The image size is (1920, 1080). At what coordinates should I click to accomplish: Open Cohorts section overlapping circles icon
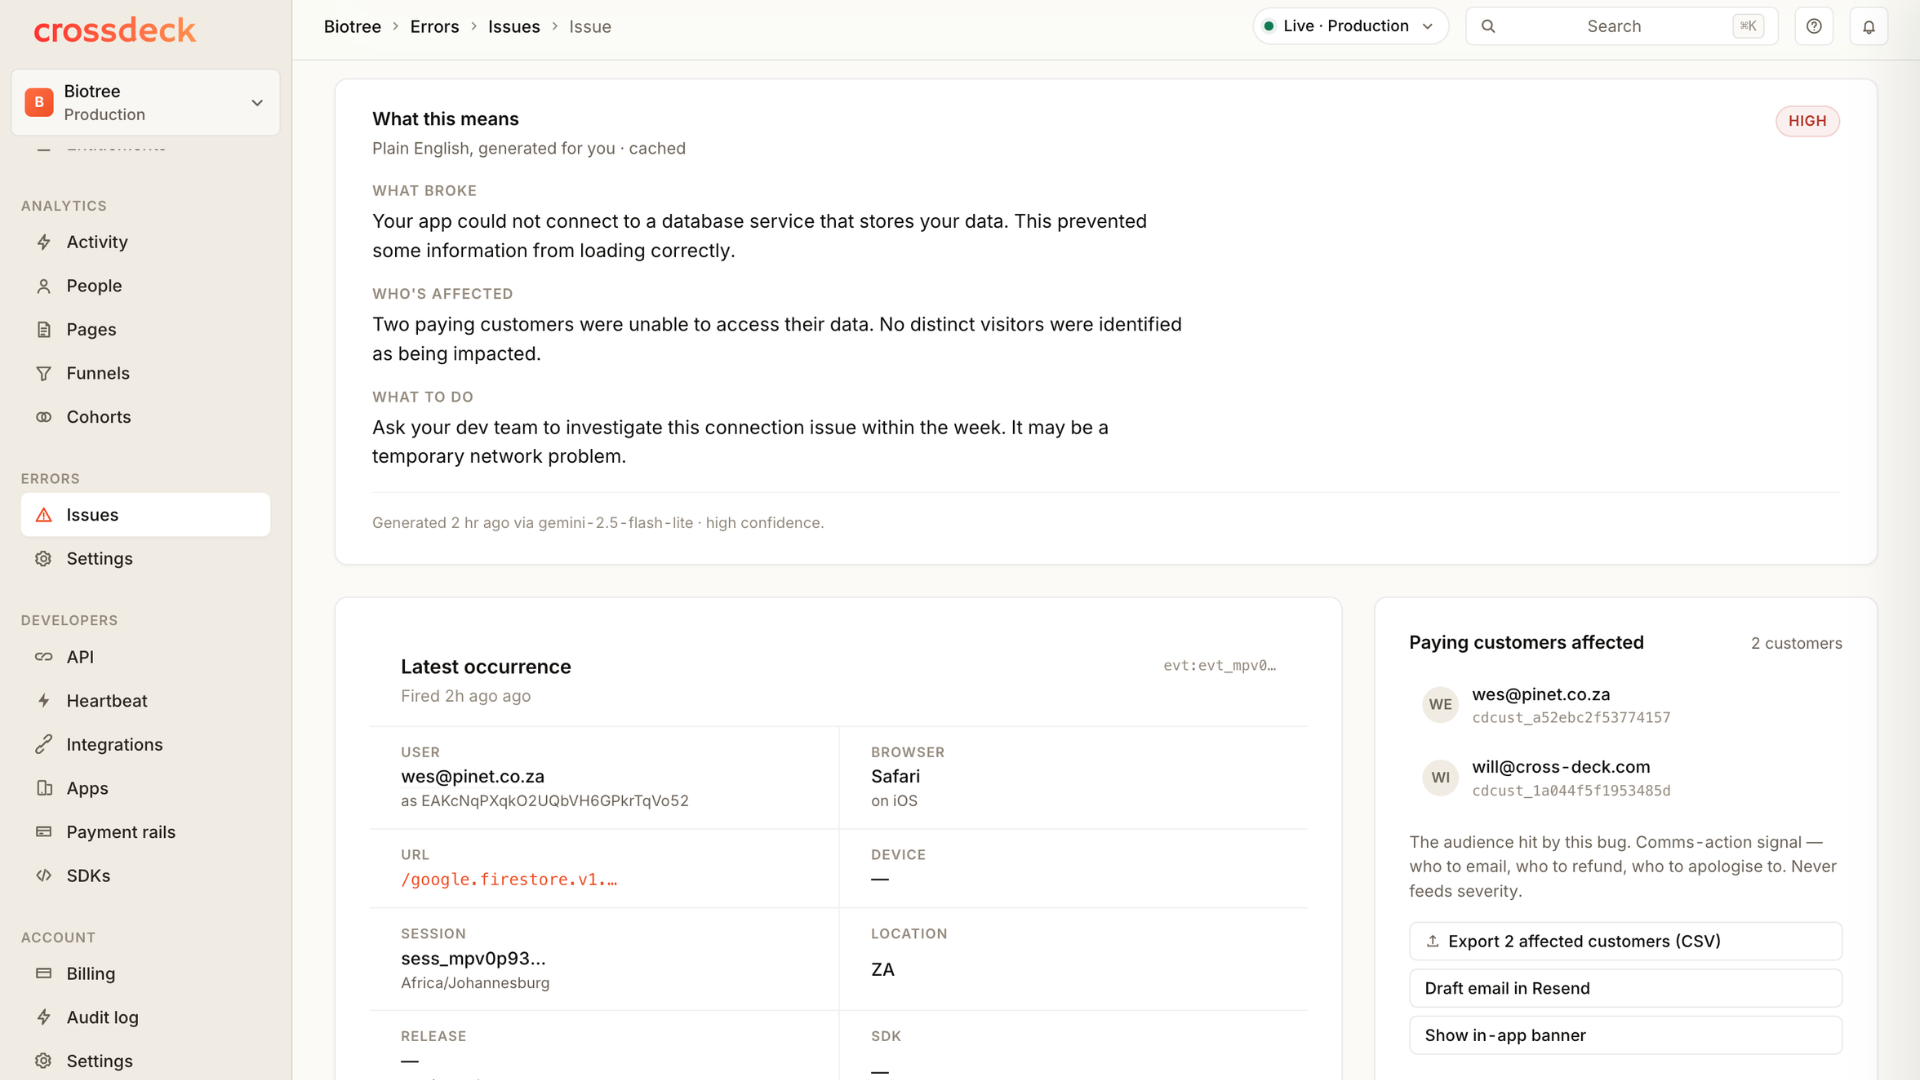[x=44, y=417]
